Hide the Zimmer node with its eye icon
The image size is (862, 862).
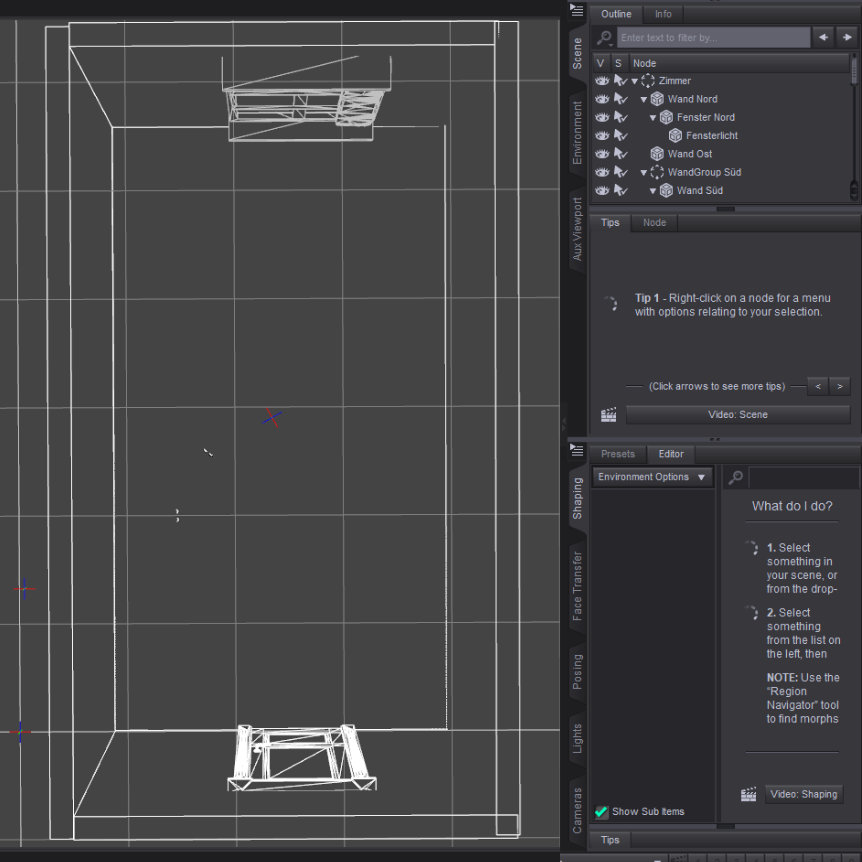602,81
